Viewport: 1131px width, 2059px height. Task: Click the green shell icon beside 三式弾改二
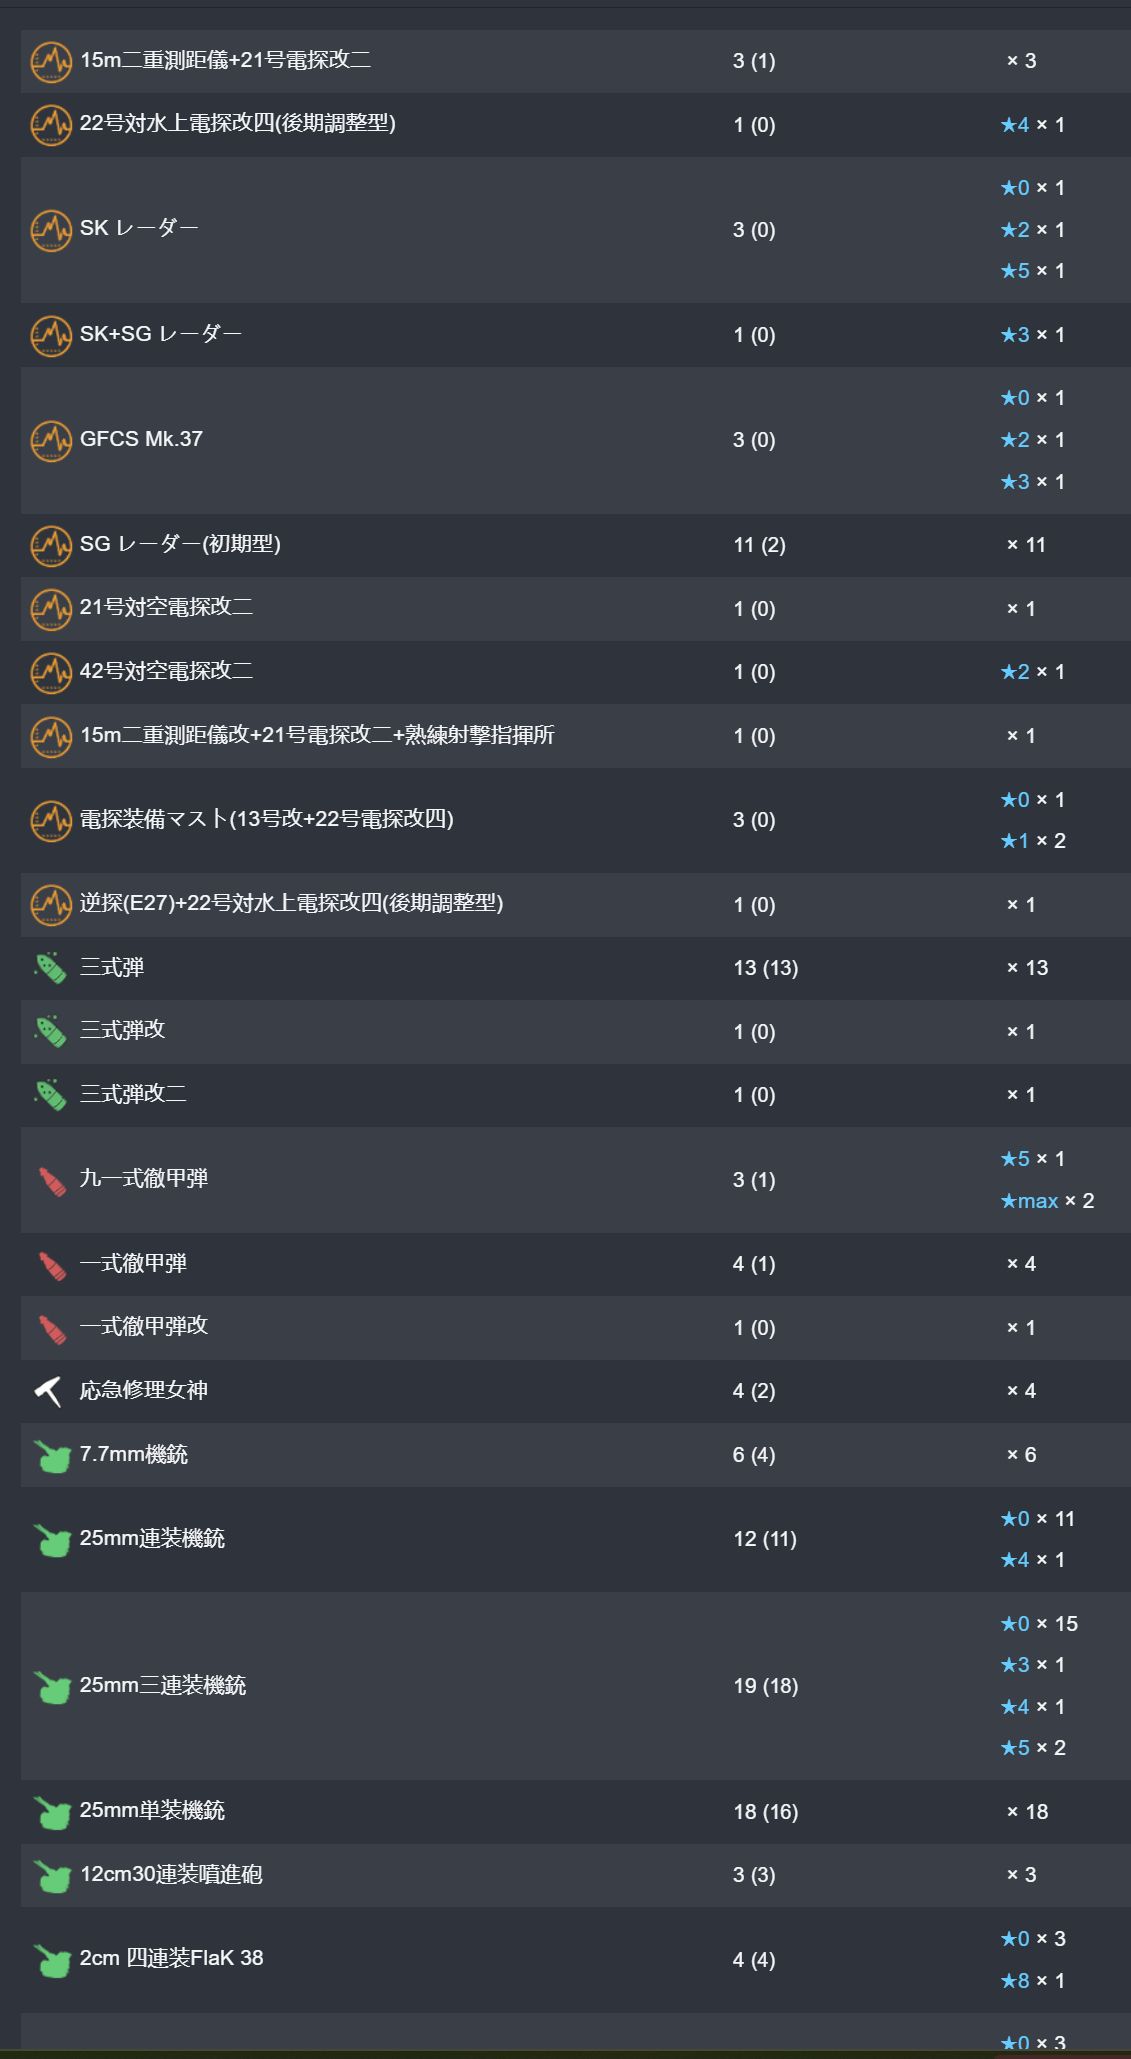coord(51,1095)
